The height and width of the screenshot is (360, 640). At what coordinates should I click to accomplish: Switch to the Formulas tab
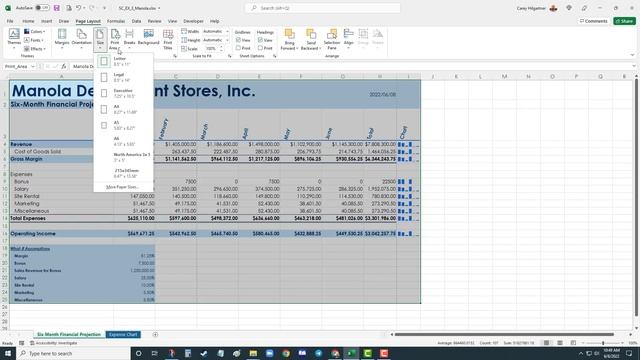click(x=116, y=21)
